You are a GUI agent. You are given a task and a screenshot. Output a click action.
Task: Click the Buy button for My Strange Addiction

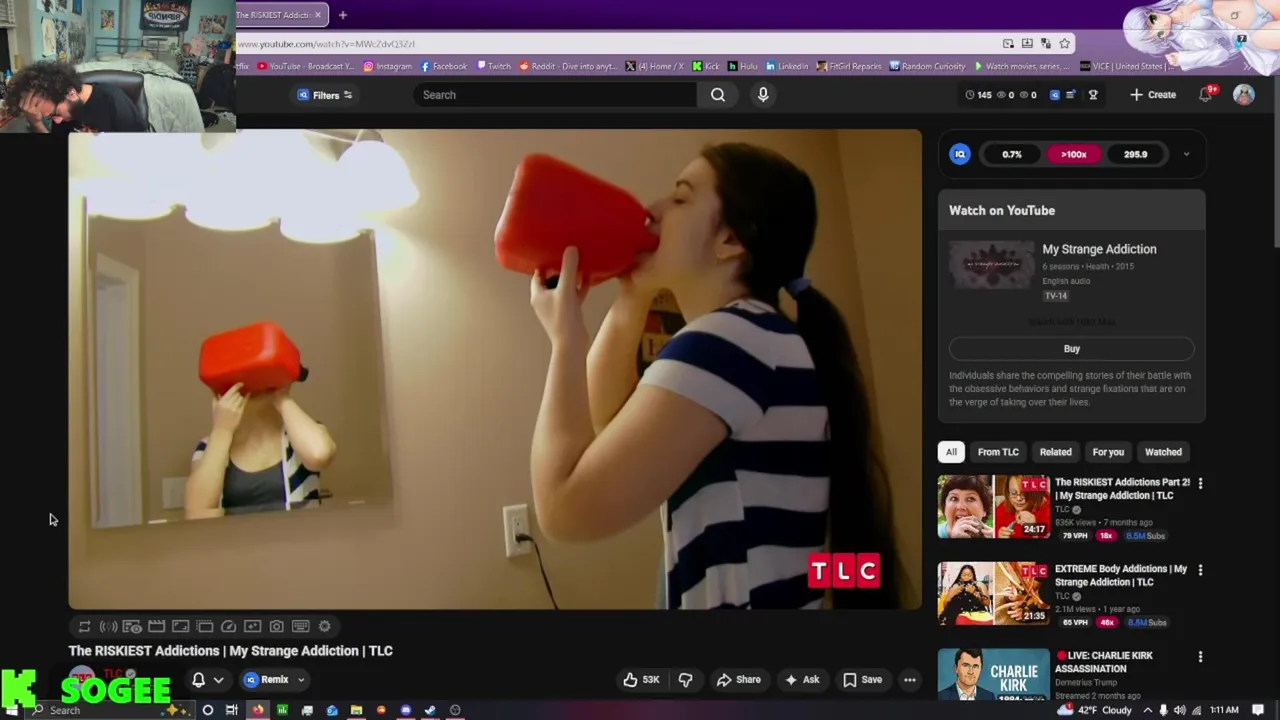[1071, 349]
